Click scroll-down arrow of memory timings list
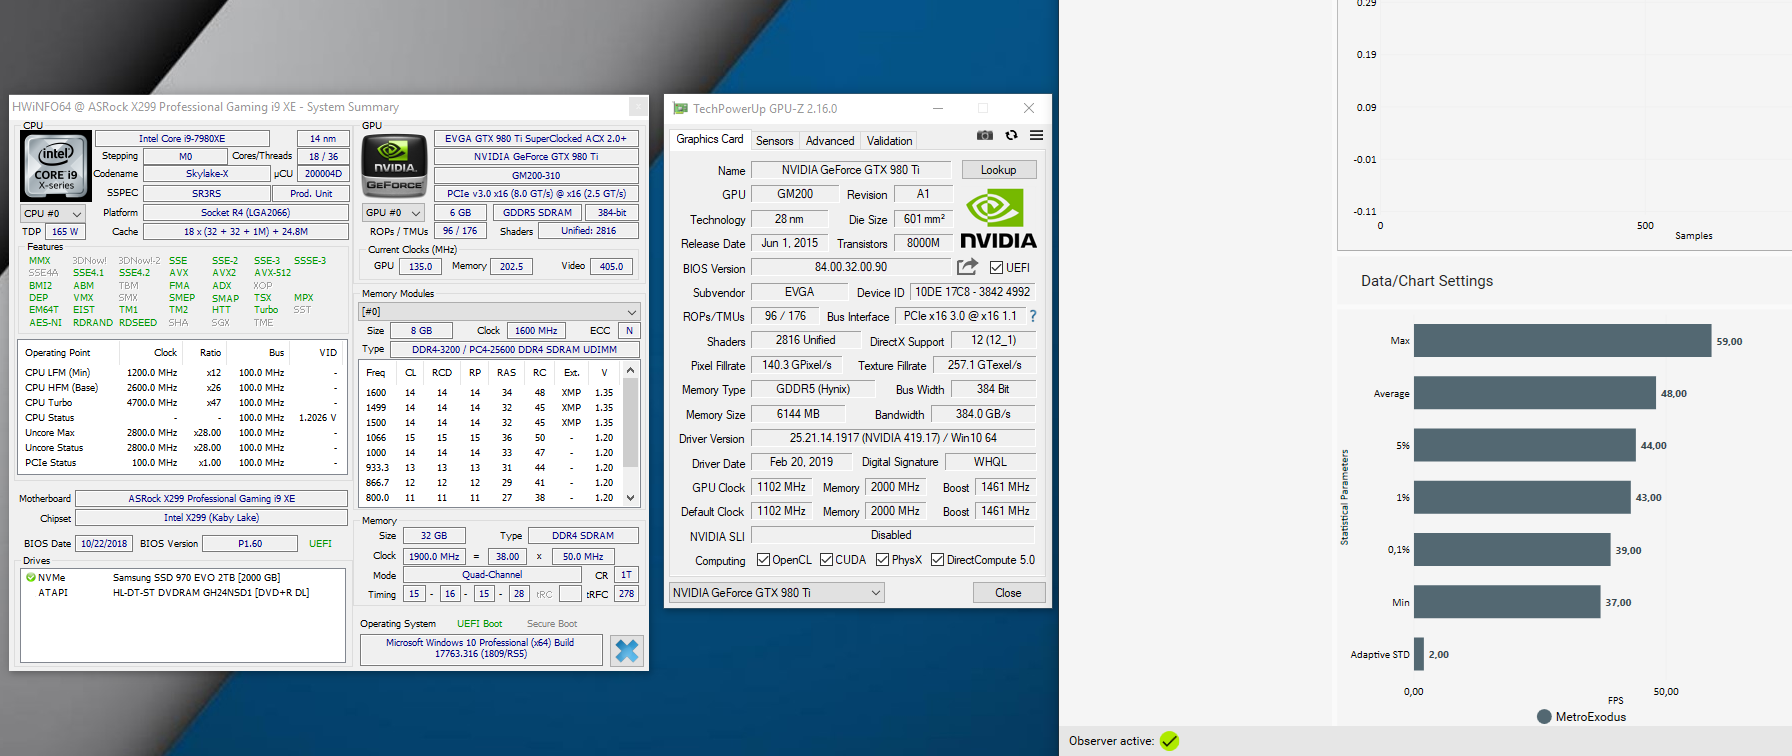This screenshot has height=756, width=1792. [630, 497]
